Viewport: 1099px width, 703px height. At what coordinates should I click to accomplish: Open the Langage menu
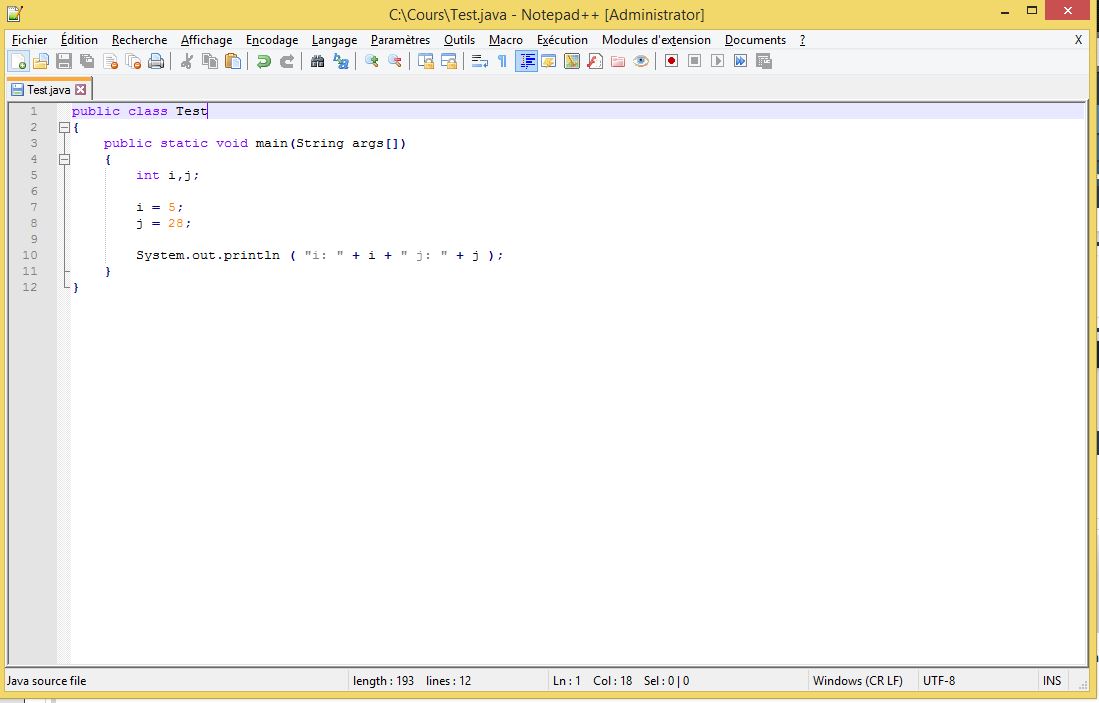tap(334, 40)
